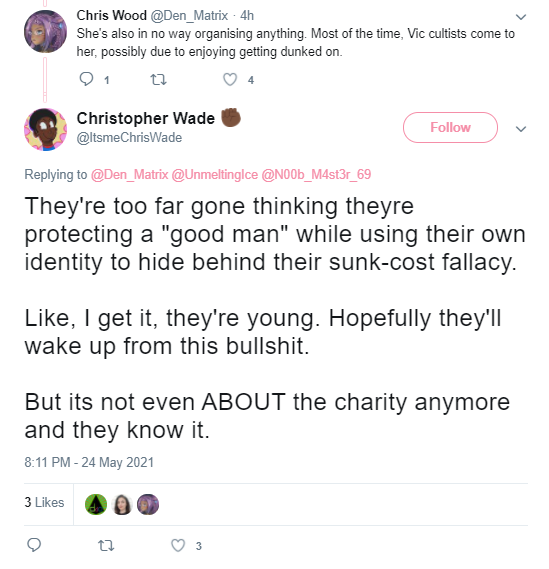Screen dimensions: 549x569
Task: Open Christopher Wade's profile avatar
Action: click(45, 130)
